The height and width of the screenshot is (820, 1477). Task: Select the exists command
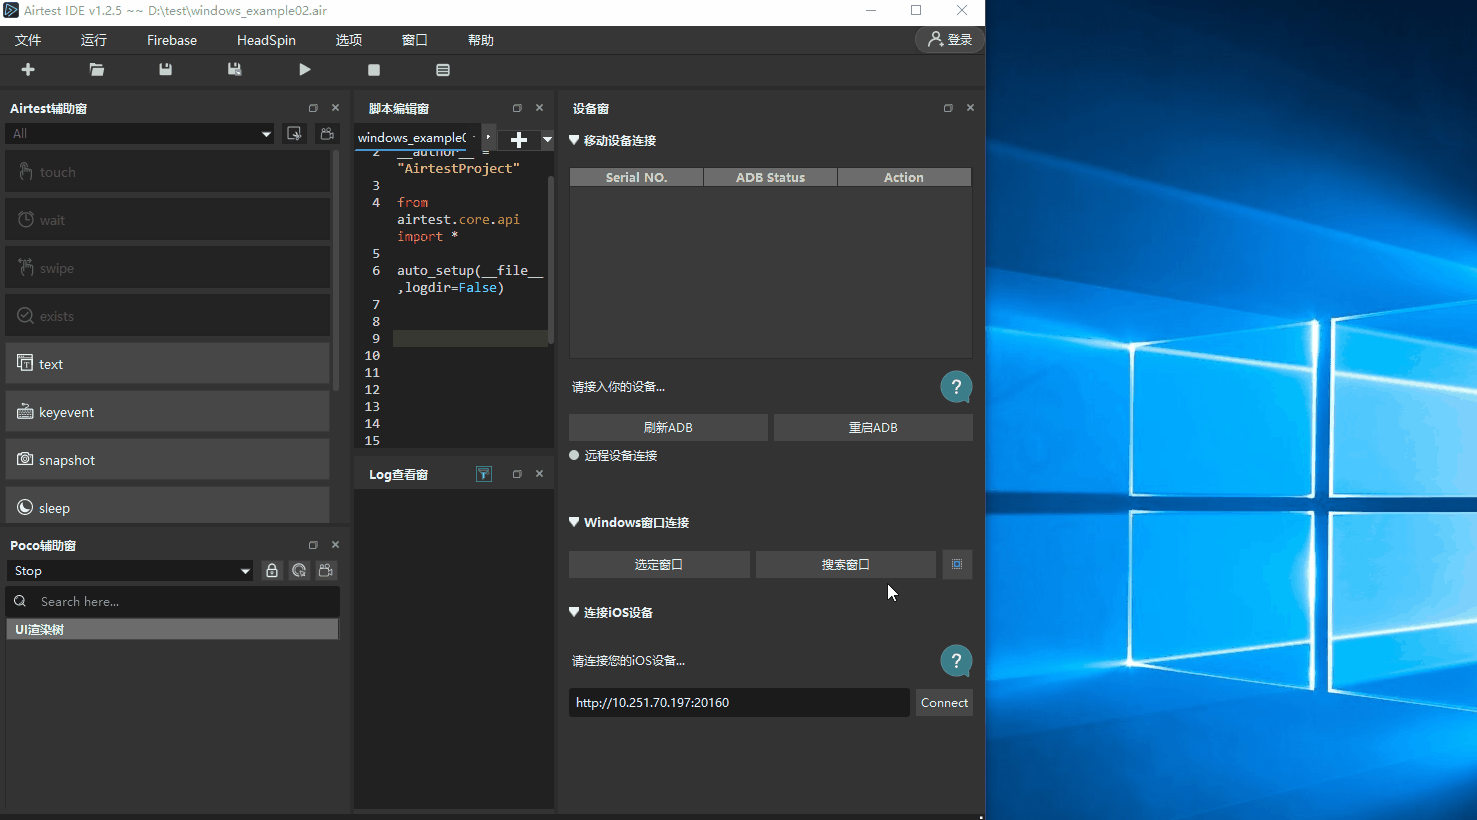tap(168, 316)
